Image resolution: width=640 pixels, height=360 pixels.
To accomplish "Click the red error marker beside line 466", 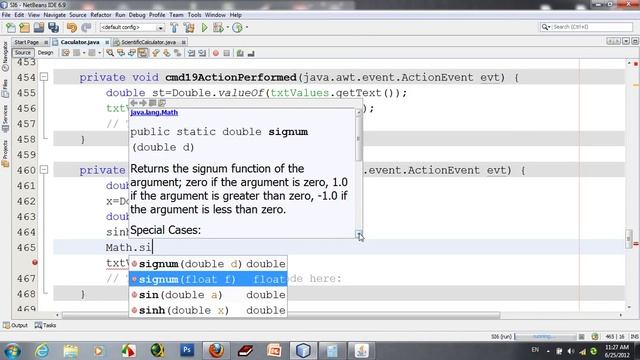I will coord(35,262).
